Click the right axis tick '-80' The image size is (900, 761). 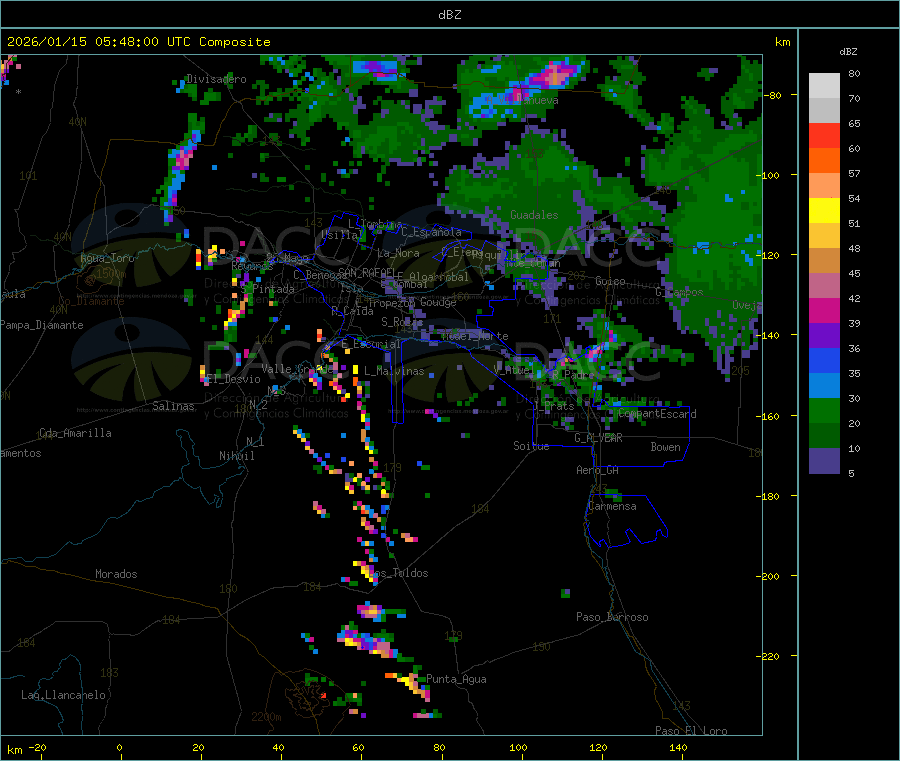tap(773, 95)
